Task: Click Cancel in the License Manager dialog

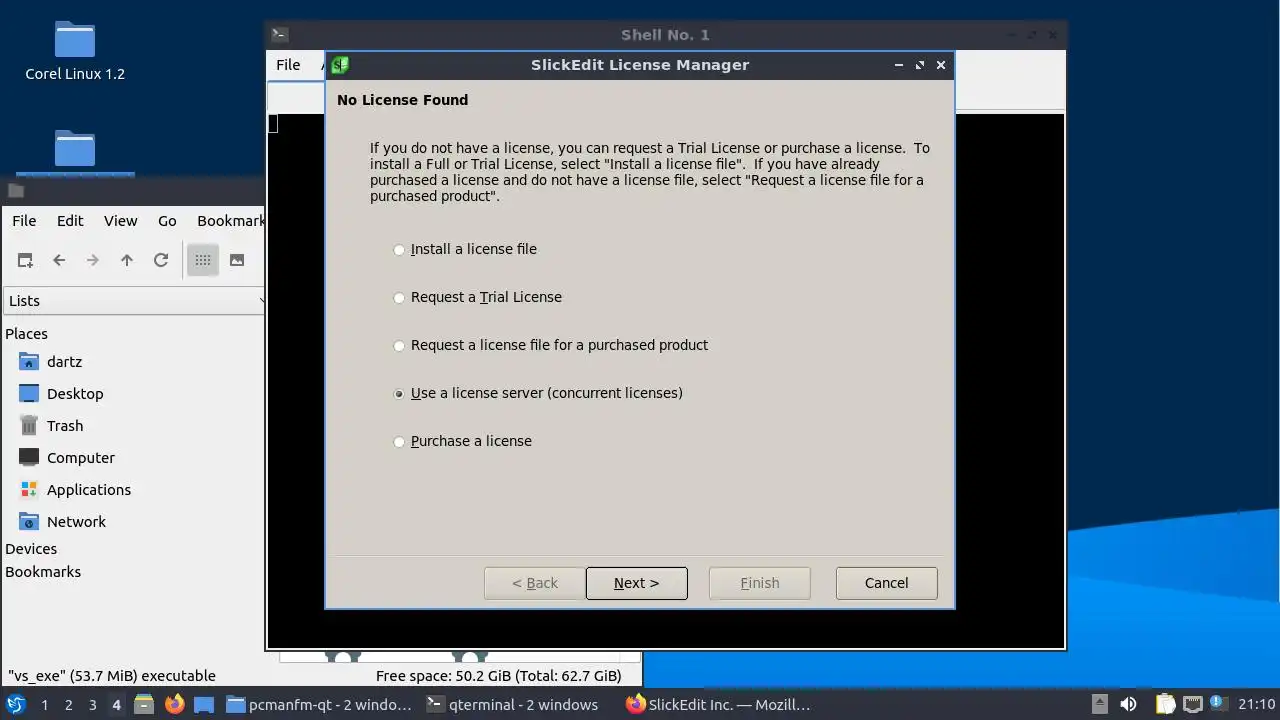Action: (x=886, y=583)
